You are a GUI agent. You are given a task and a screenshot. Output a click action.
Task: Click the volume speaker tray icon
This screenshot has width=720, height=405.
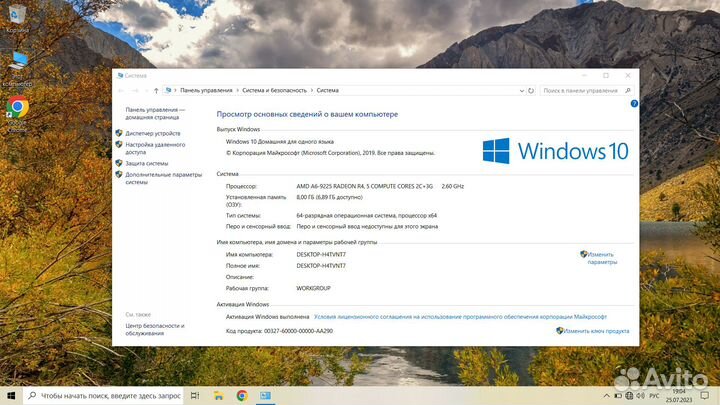point(641,395)
